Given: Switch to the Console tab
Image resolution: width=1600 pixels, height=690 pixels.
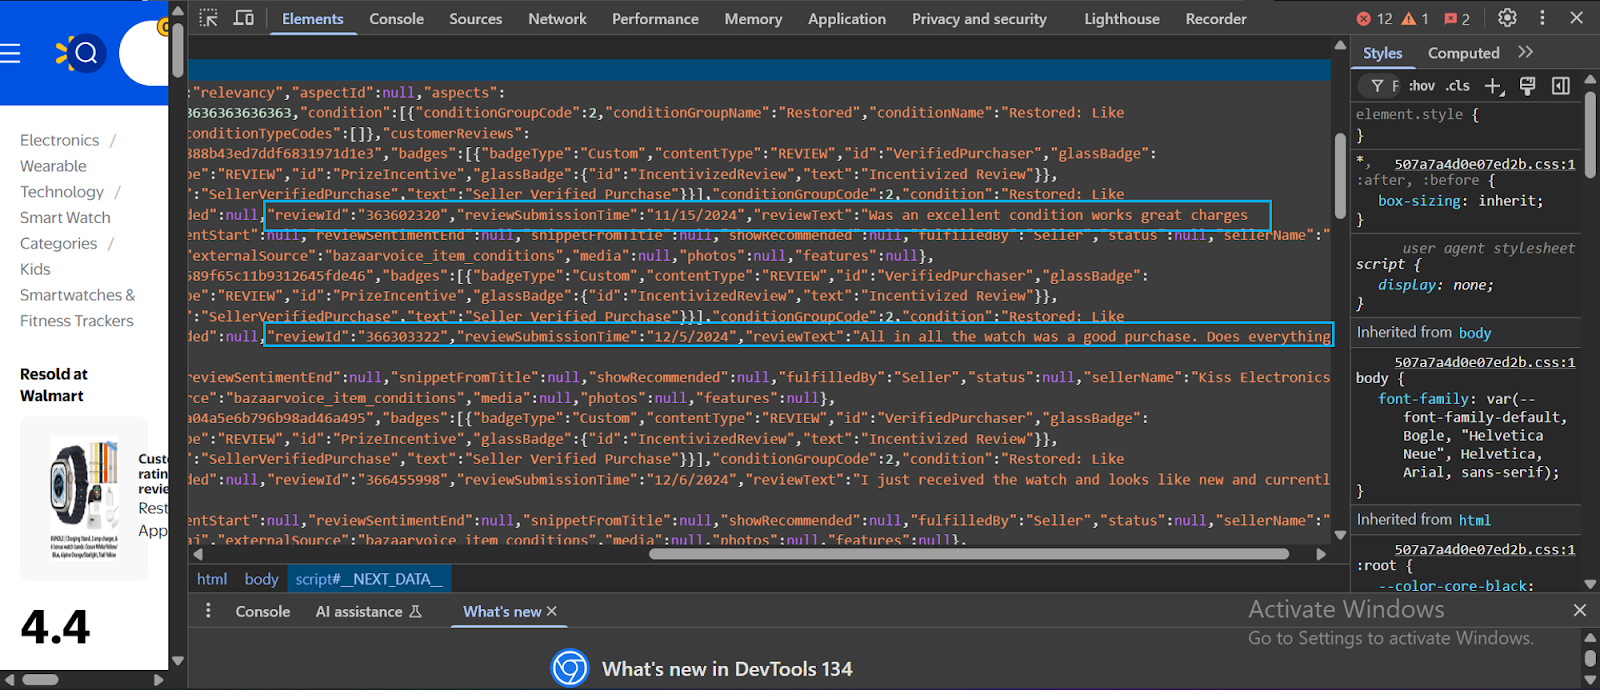Looking at the screenshot, I should [396, 18].
